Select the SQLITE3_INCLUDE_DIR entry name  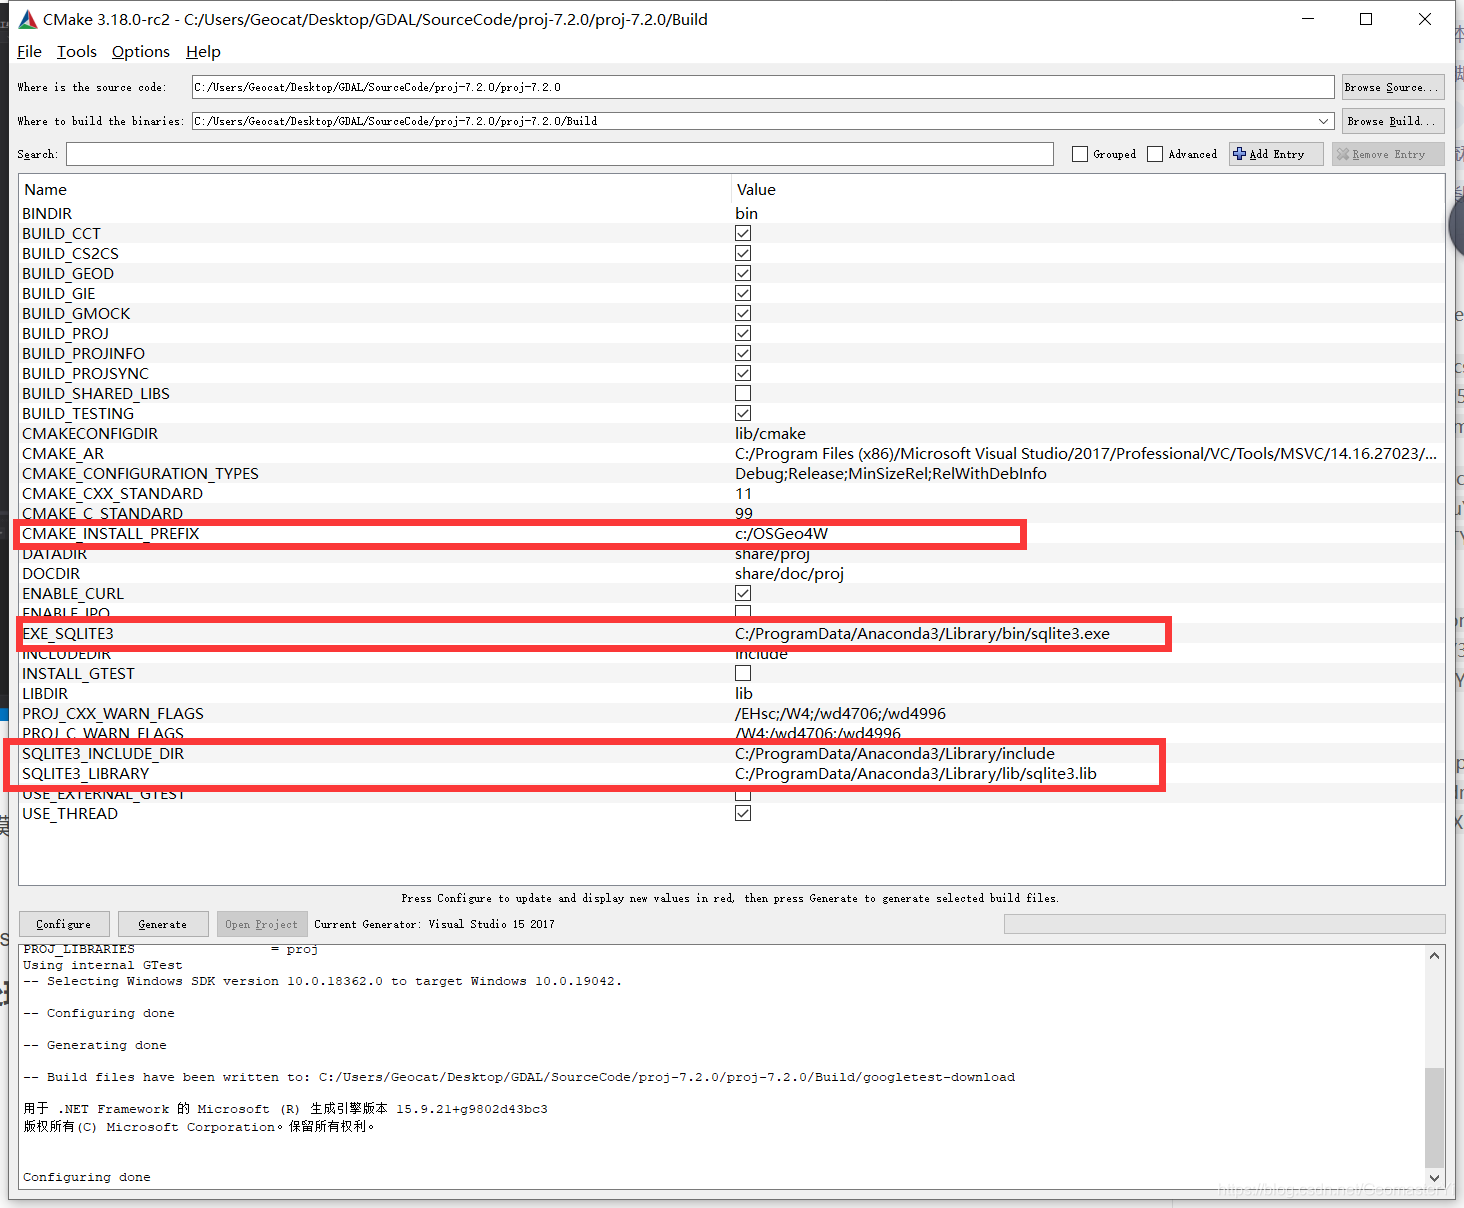[x=103, y=753]
